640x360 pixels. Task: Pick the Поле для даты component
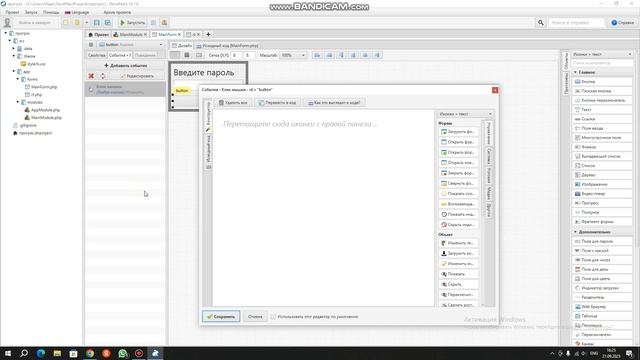[x=602, y=269]
